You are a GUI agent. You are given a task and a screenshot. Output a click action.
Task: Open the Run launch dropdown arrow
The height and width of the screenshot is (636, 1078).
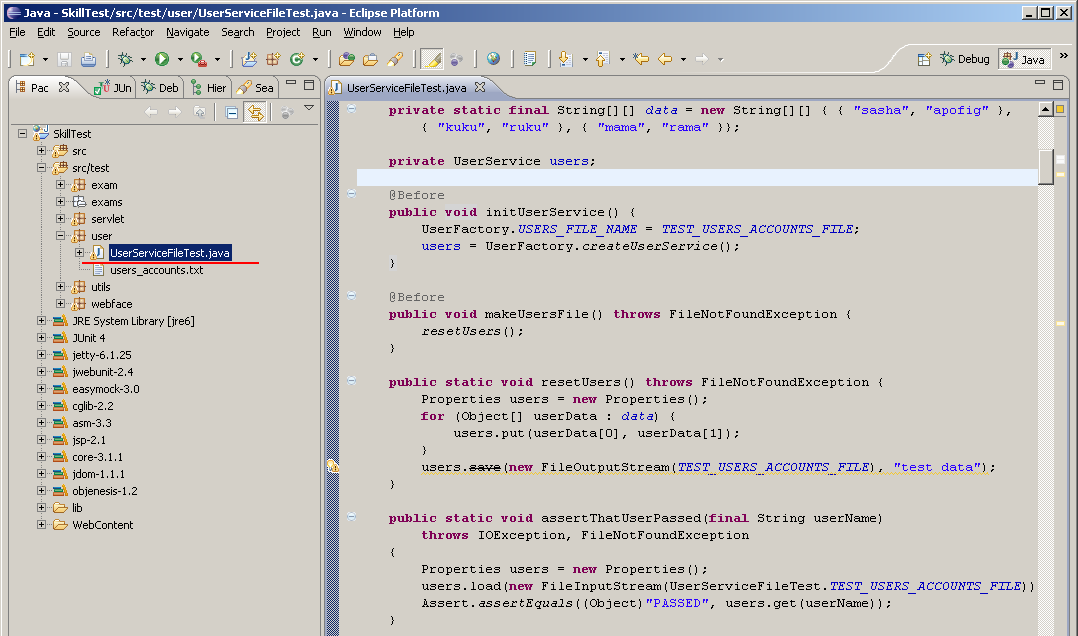pos(180,59)
